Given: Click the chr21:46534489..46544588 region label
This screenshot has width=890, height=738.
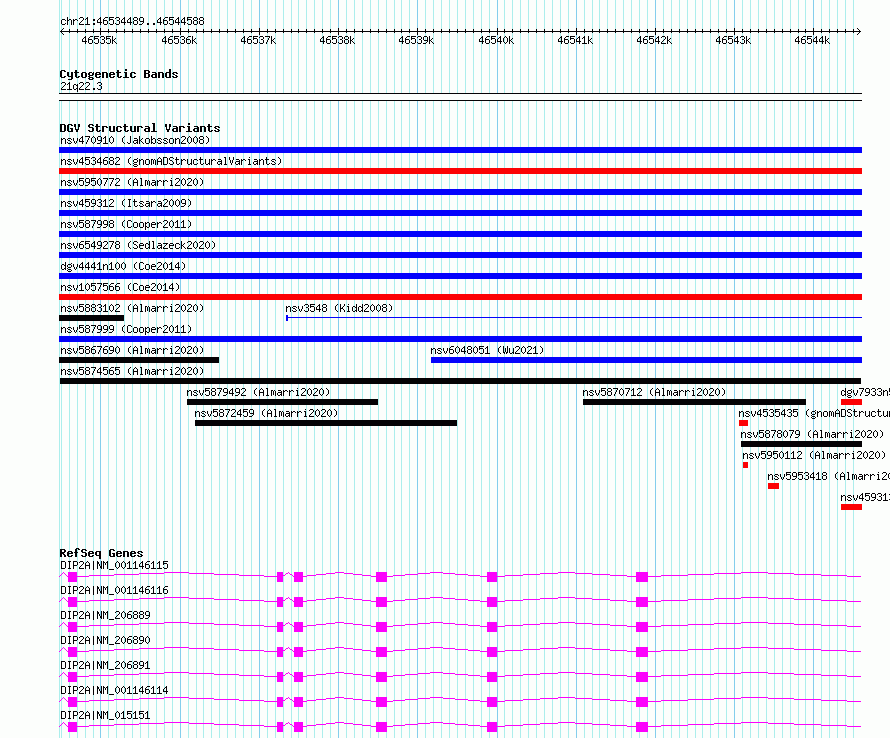Looking at the screenshot, I should point(132,21).
